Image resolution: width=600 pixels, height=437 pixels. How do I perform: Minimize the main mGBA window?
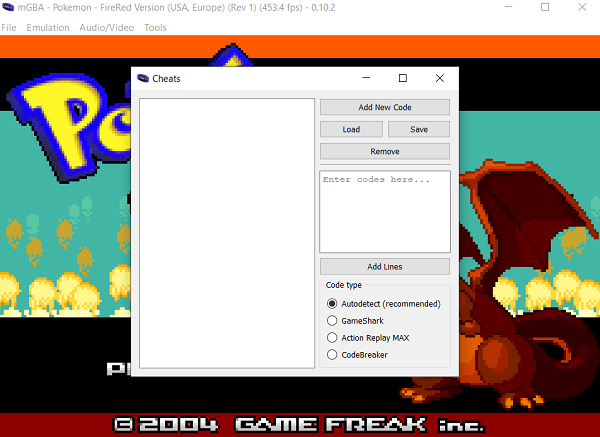coord(500,8)
